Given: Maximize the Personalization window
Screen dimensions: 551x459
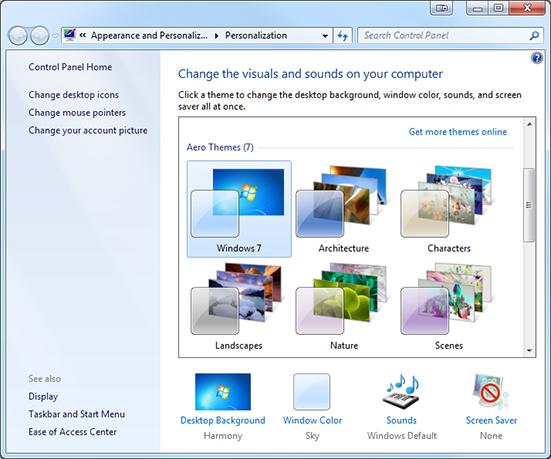Looking at the screenshot, I should pyautogui.click(x=498, y=8).
